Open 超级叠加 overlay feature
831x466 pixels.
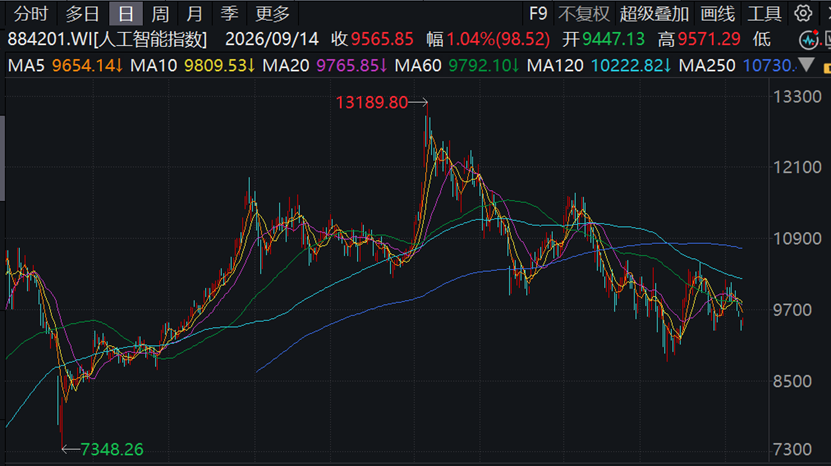click(655, 14)
